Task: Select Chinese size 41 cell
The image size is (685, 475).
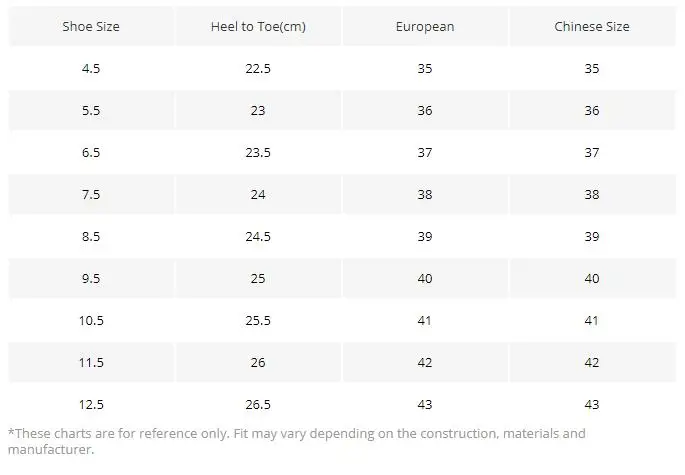Action: pos(592,320)
